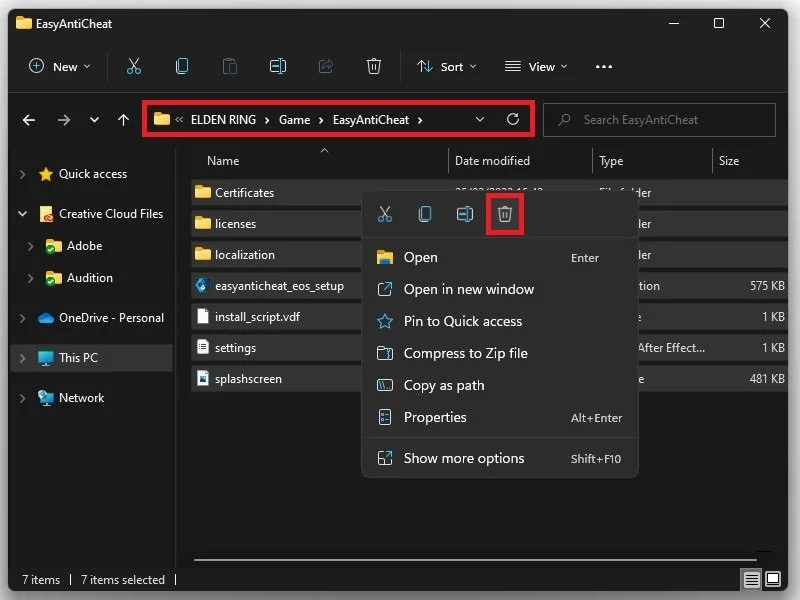Click the Cut icon in the top toolbar
Image resolution: width=800 pixels, height=600 pixels.
tap(134, 66)
